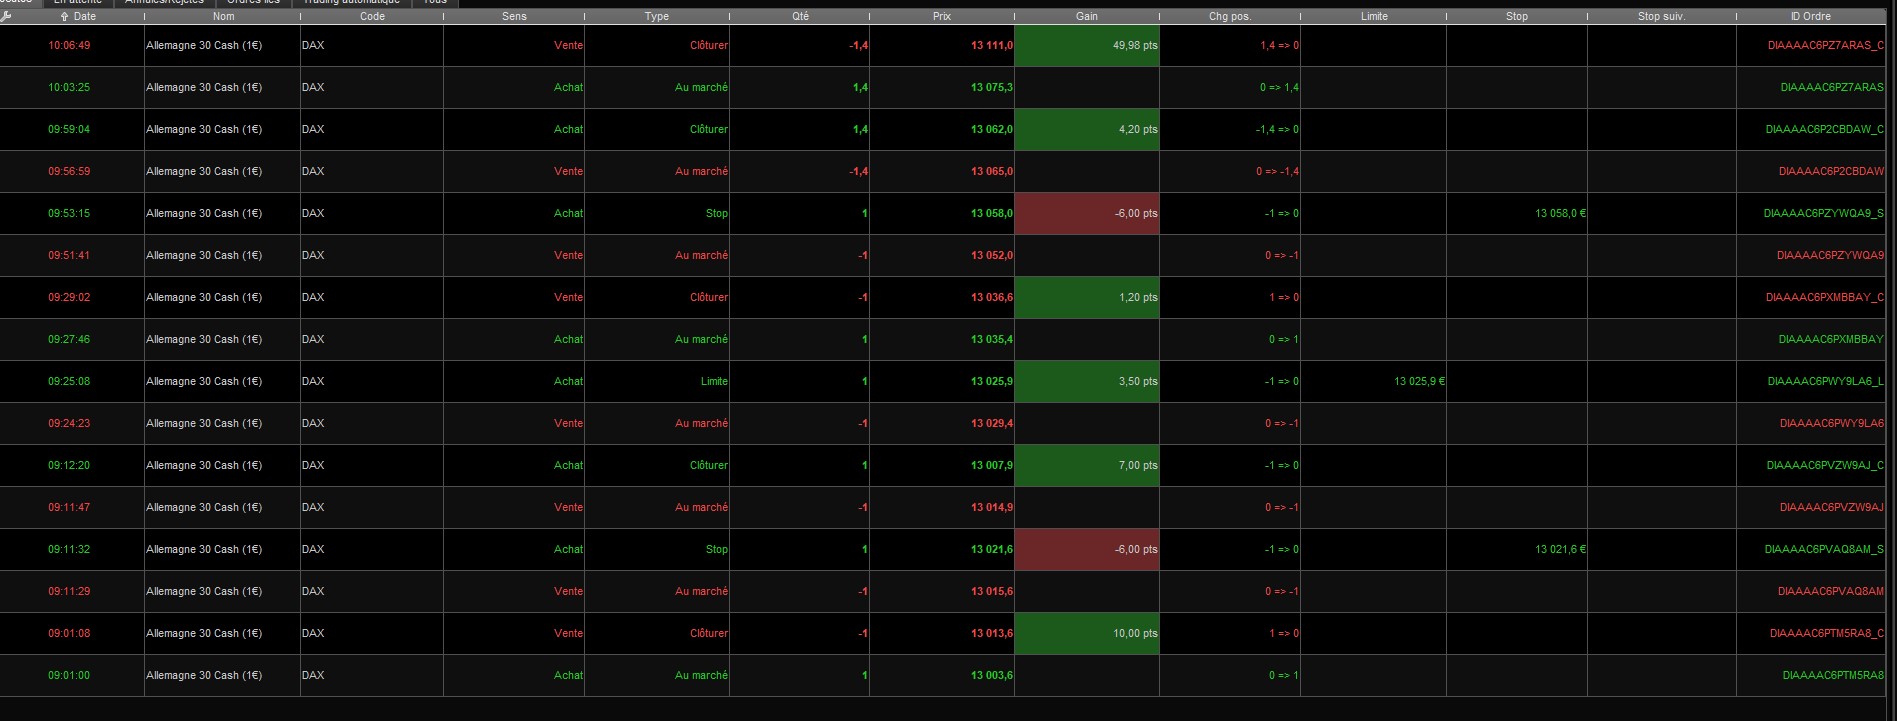This screenshot has height=721, width=1897.
Task: Open the Trading automatique tab
Action: (x=351, y=2)
